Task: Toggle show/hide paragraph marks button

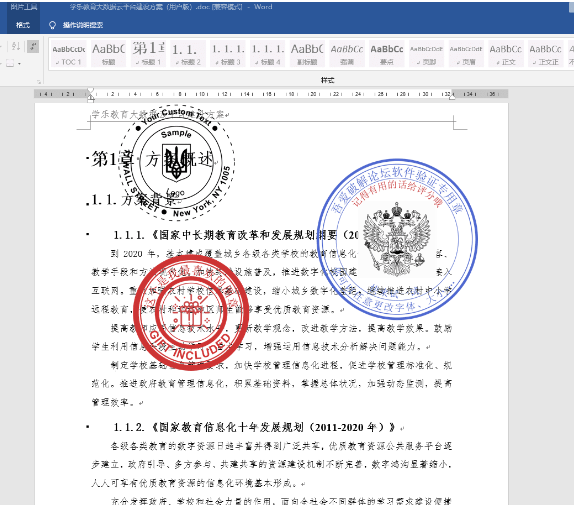Action: pos(33,47)
